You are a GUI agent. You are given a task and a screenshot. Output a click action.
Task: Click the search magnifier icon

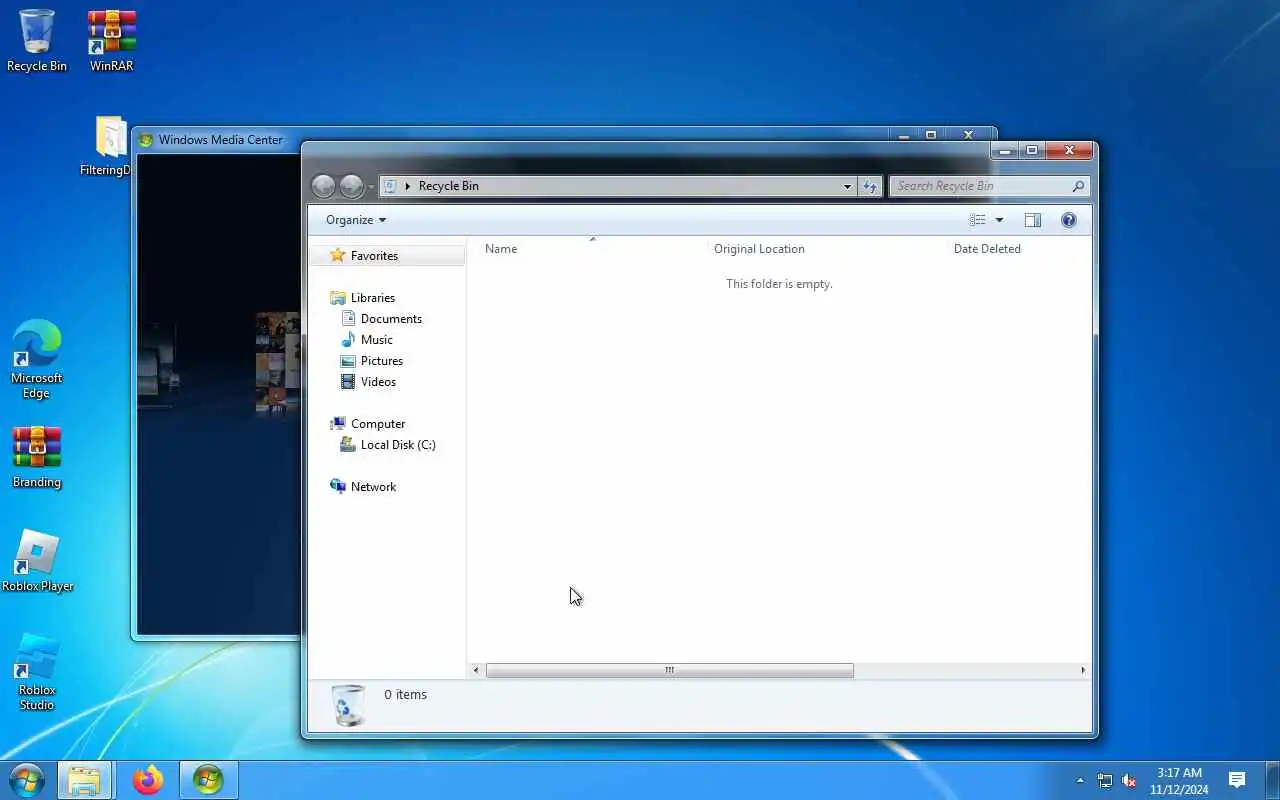(x=1078, y=186)
